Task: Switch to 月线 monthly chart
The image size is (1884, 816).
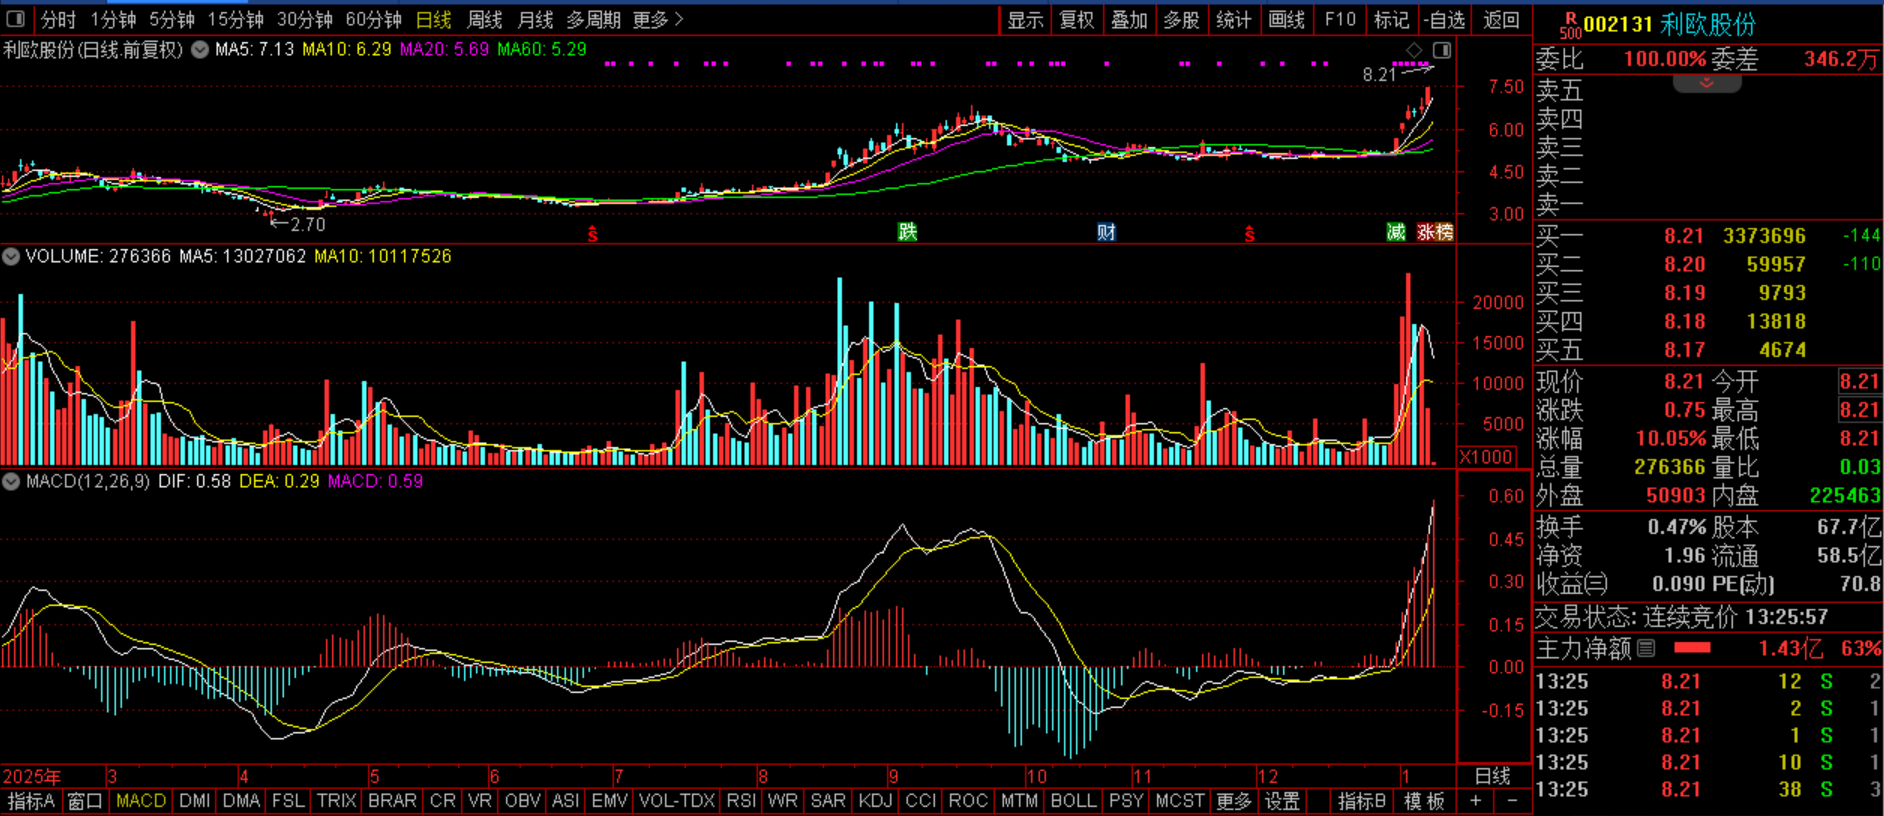Action: [536, 19]
